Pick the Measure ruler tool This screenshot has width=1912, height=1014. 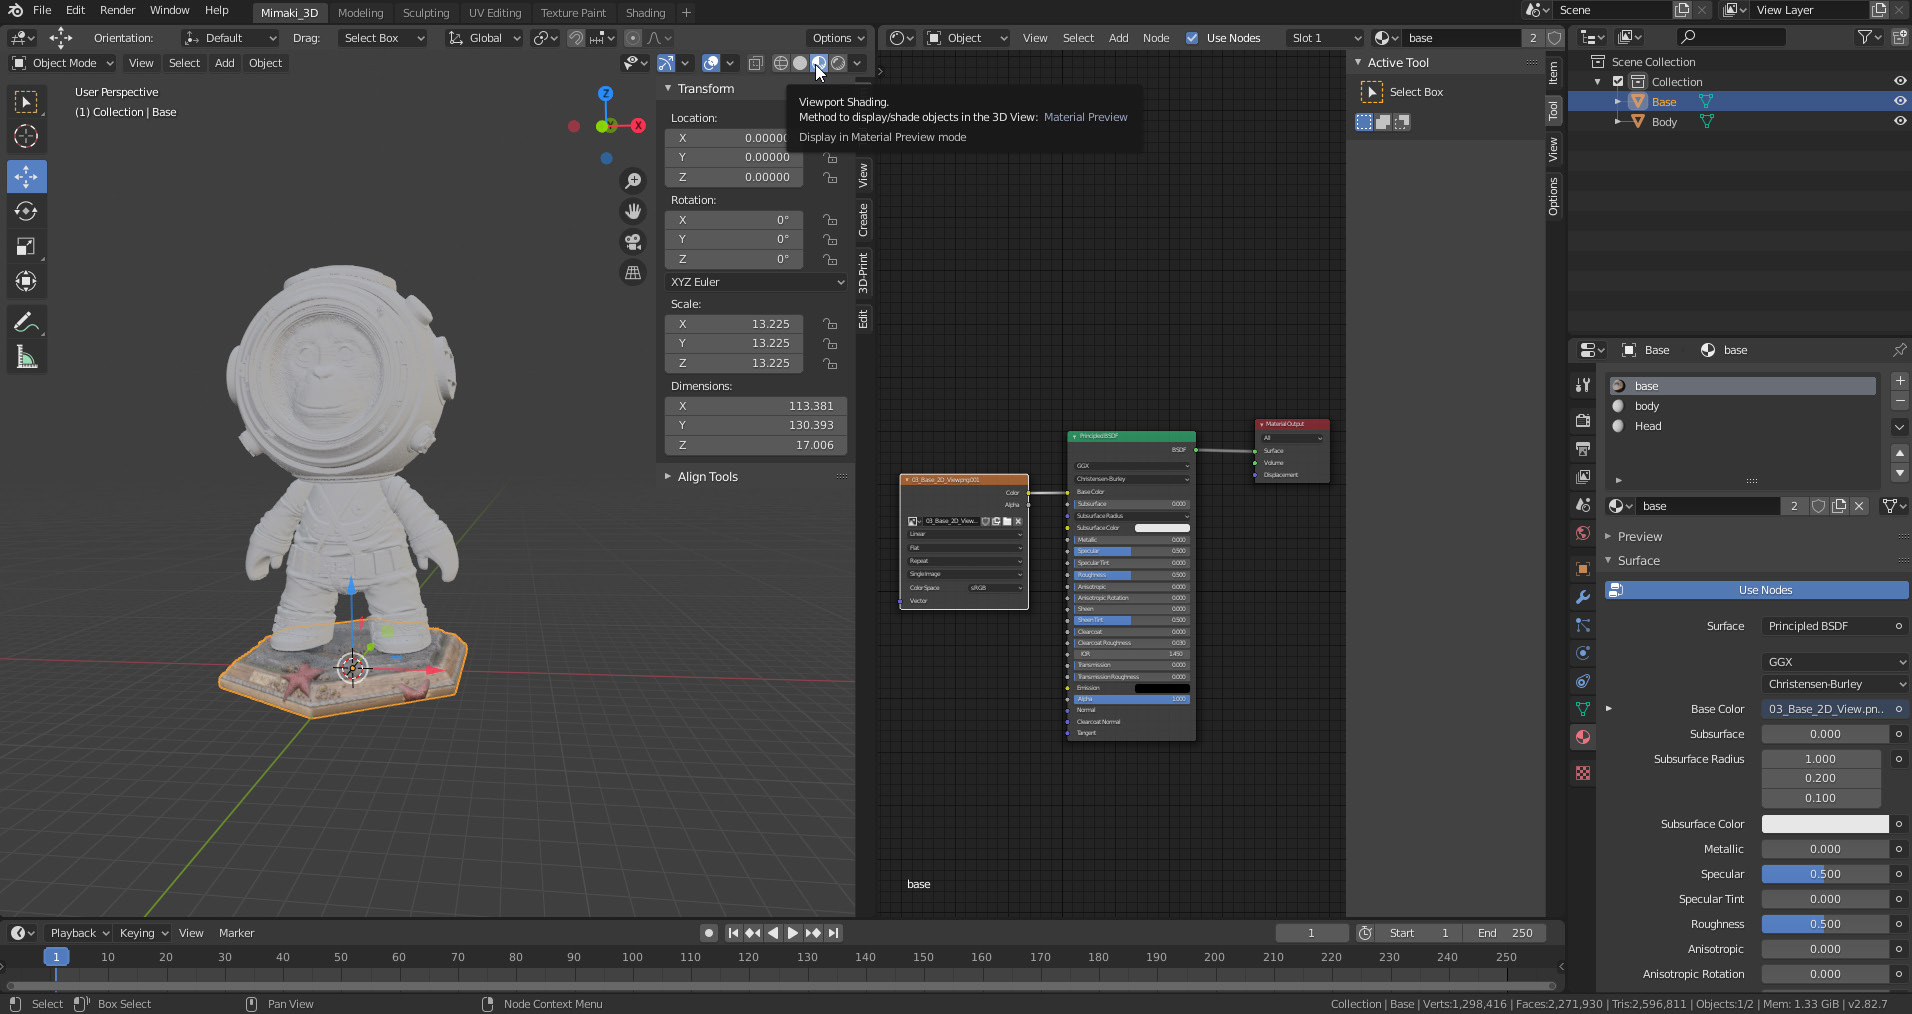pyautogui.click(x=26, y=358)
